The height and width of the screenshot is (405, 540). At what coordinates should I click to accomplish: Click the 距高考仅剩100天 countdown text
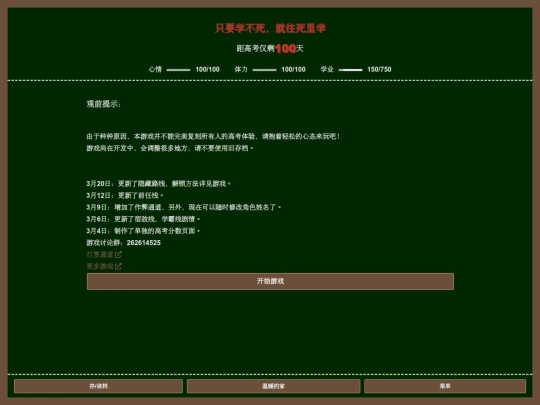pos(270,49)
